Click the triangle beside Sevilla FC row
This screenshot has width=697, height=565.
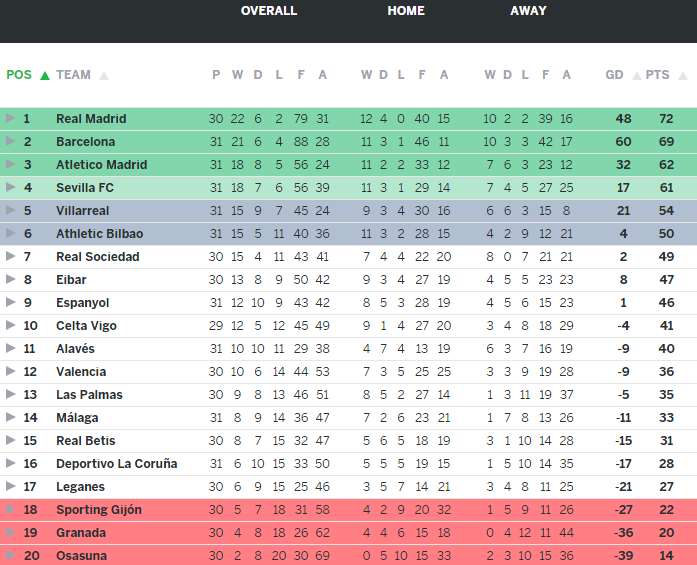click(10, 188)
